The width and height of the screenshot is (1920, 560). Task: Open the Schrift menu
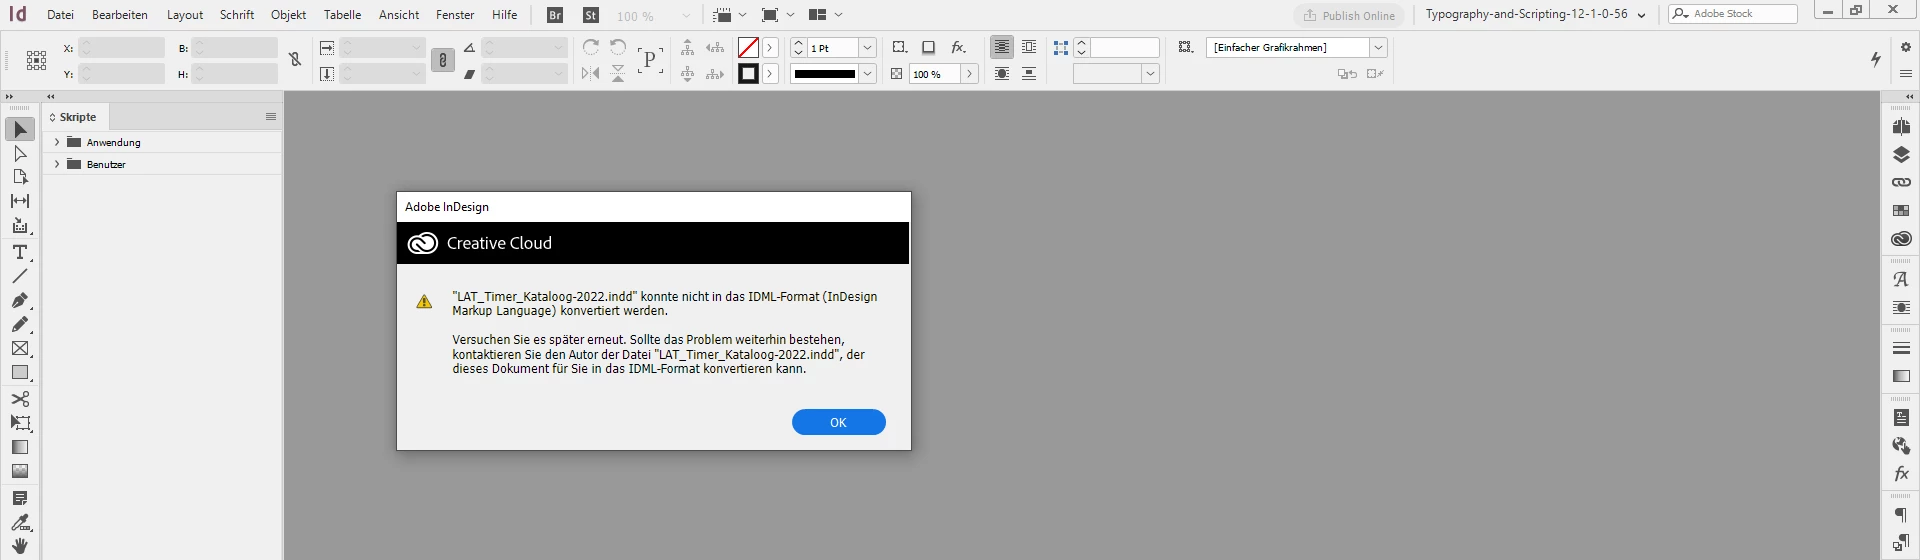click(x=237, y=15)
